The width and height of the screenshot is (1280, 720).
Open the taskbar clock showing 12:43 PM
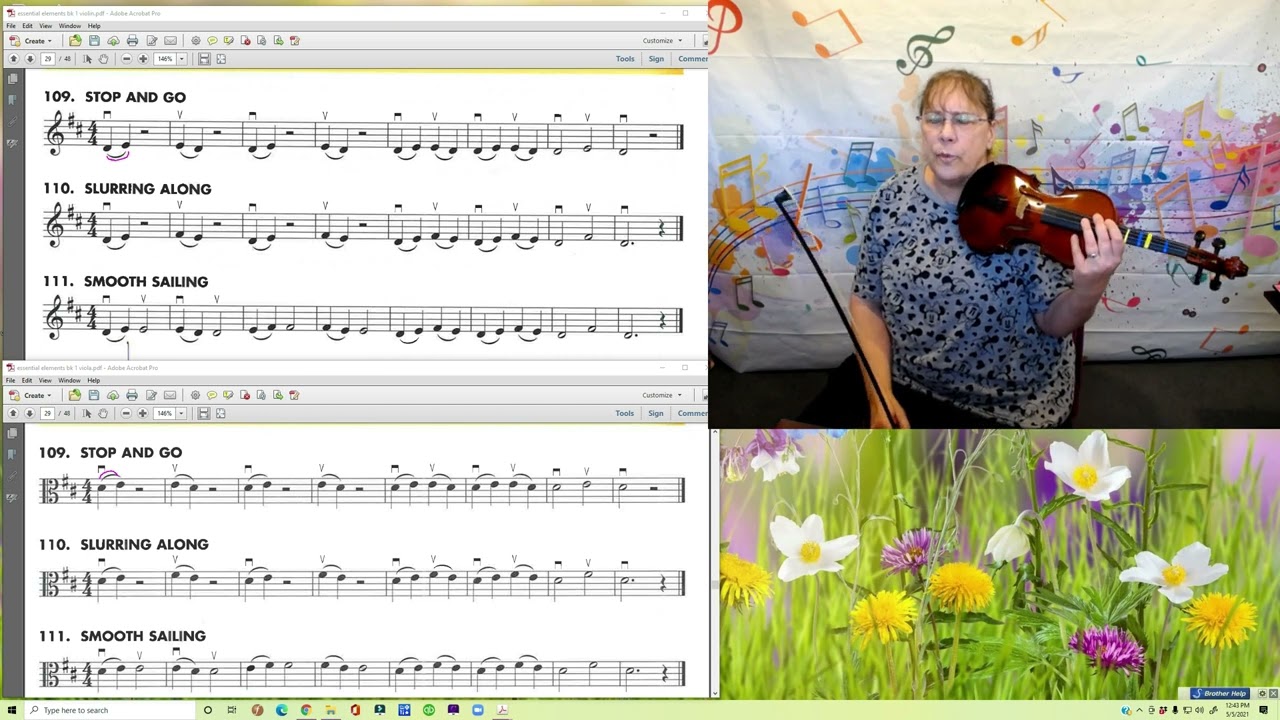tap(1236, 710)
